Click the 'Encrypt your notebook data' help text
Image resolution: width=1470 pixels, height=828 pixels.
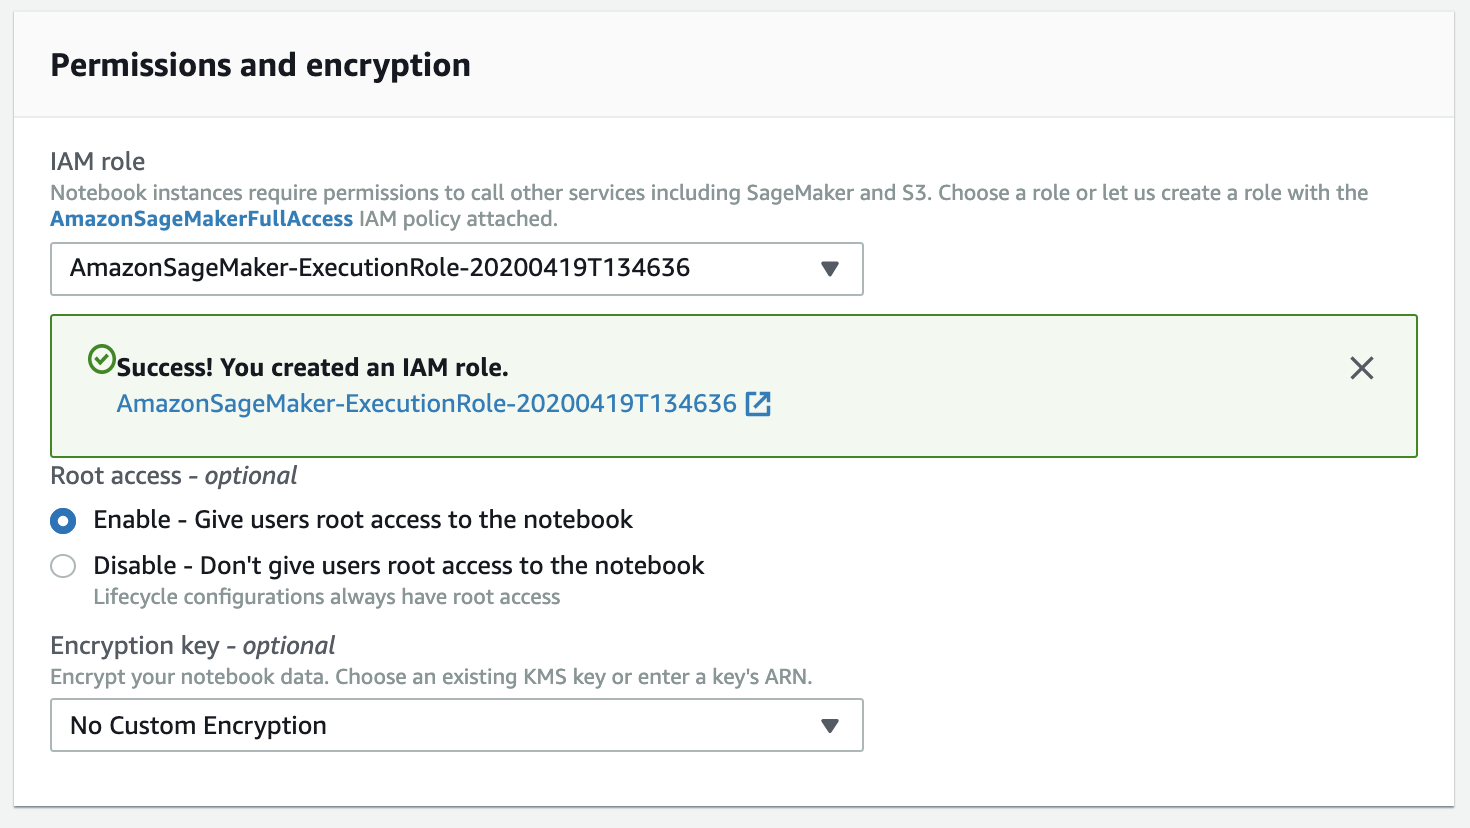(x=431, y=677)
